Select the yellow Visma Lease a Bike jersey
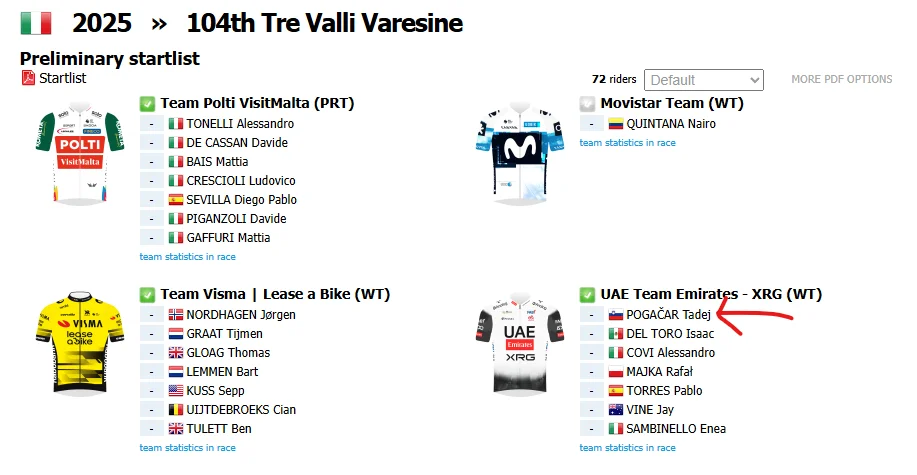This screenshot has height=475, width=917. coord(80,344)
